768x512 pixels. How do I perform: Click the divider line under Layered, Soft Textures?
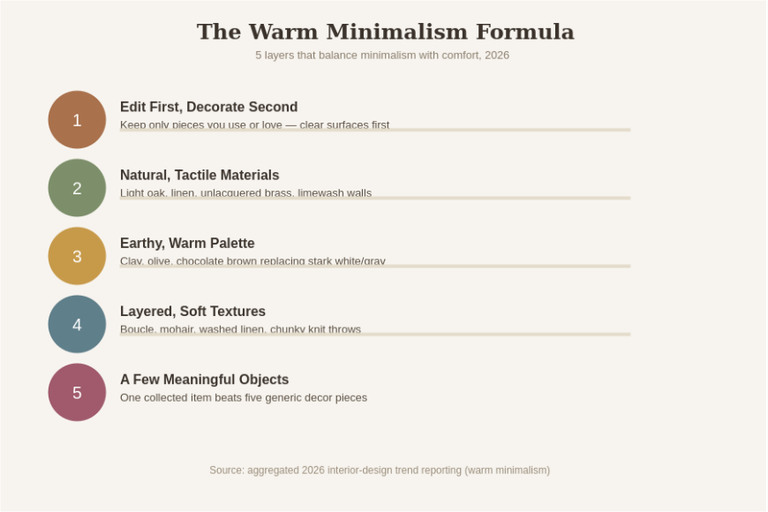point(375,334)
